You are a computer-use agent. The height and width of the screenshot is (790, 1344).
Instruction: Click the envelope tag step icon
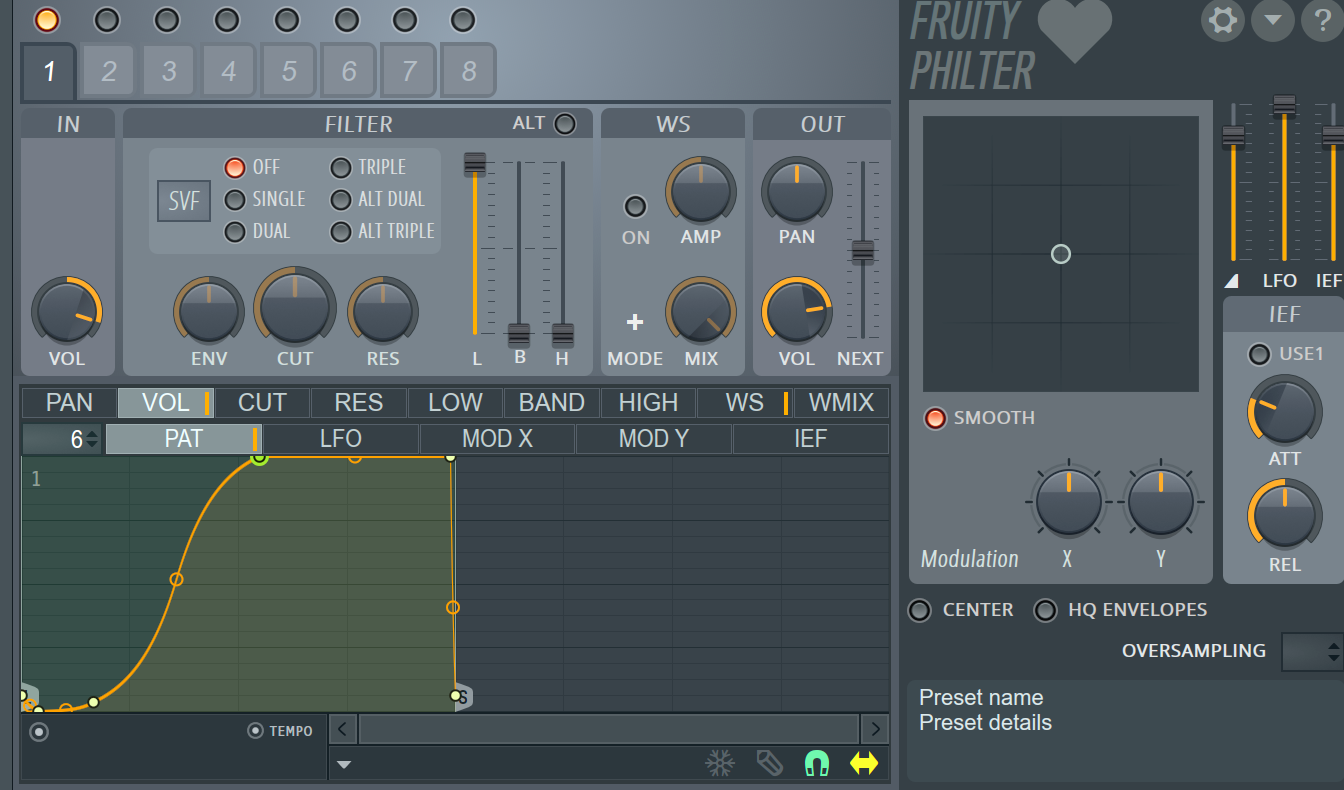(768, 764)
